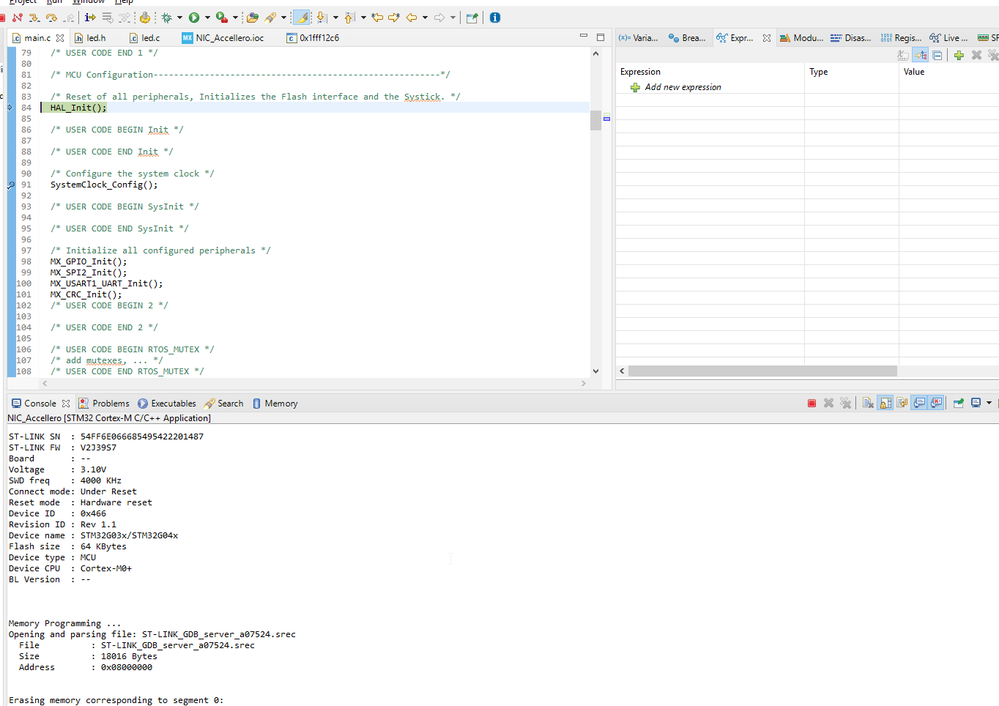Screen dimensions: 999x706
Task: Click the Back navigation arrow icon
Action: [x=412, y=17]
